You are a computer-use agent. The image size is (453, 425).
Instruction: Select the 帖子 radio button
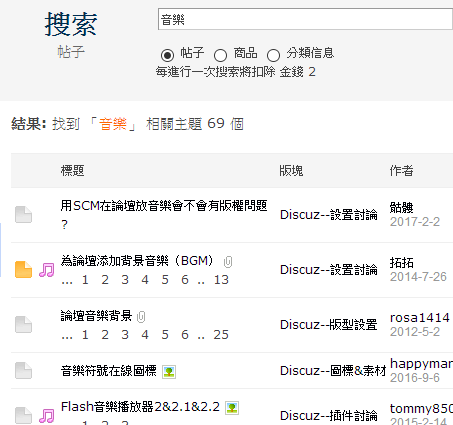coord(167,55)
